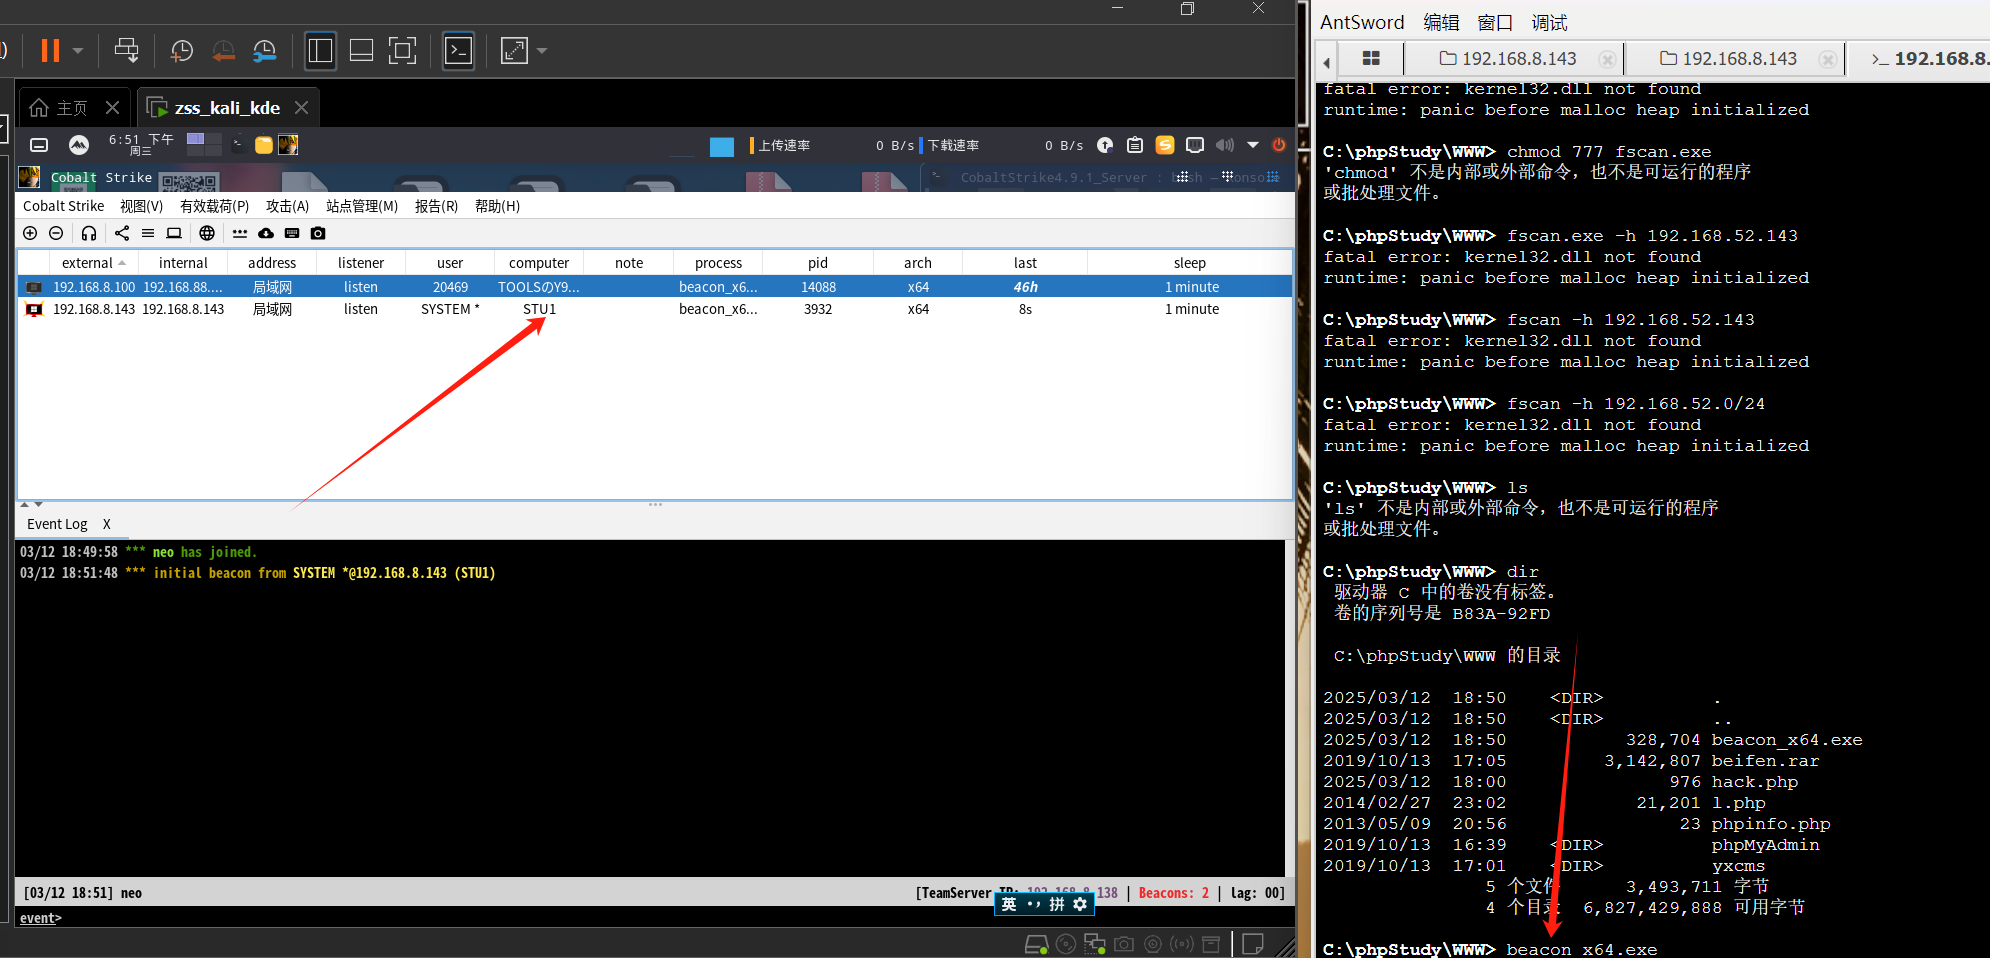Close the Event Log tab
This screenshot has width=1990, height=958.
107,524
